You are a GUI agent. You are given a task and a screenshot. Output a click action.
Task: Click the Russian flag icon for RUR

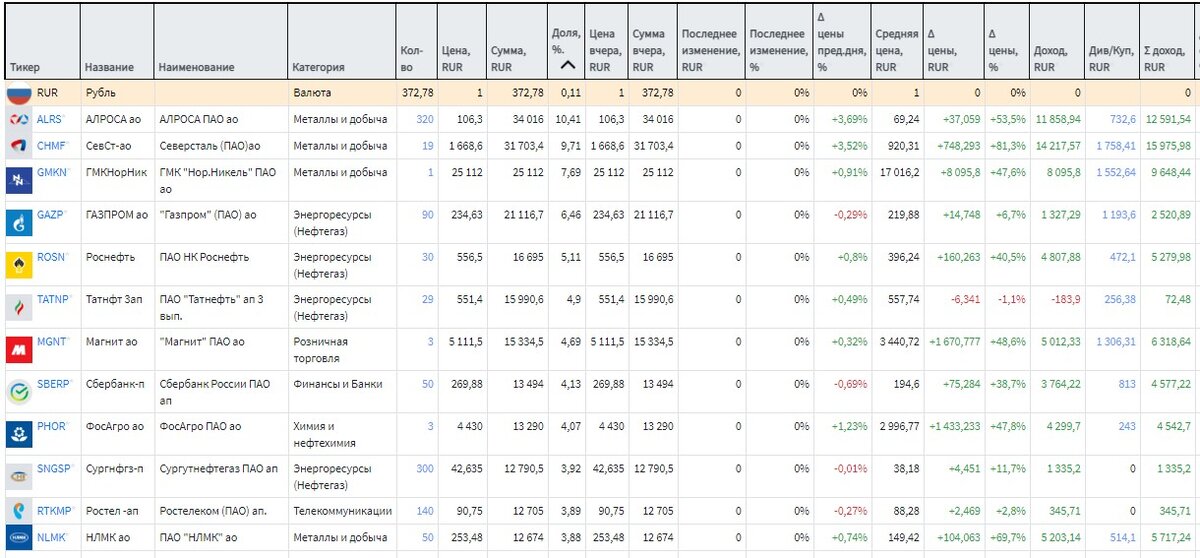pyautogui.click(x=19, y=95)
